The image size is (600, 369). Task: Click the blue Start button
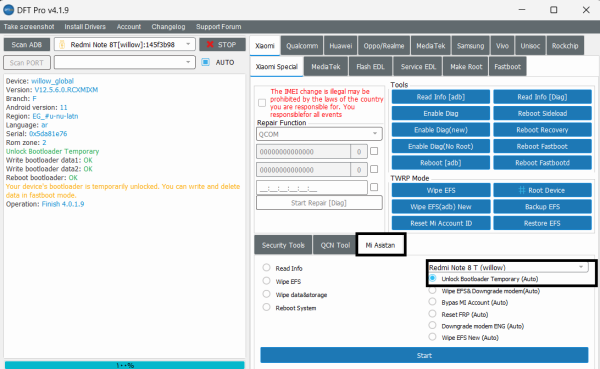pyautogui.click(x=424, y=355)
